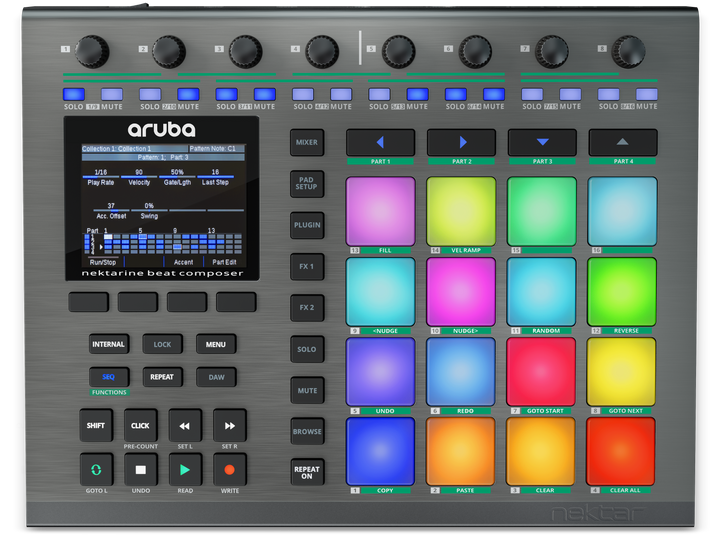Click the "Velocity" 90 display value
720x539 pixels.
(x=139, y=172)
